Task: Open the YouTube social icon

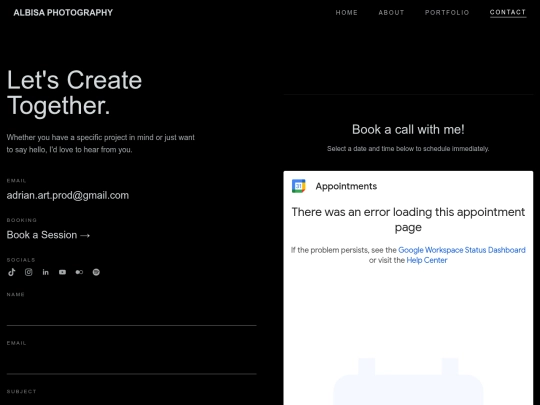Action: point(62,272)
